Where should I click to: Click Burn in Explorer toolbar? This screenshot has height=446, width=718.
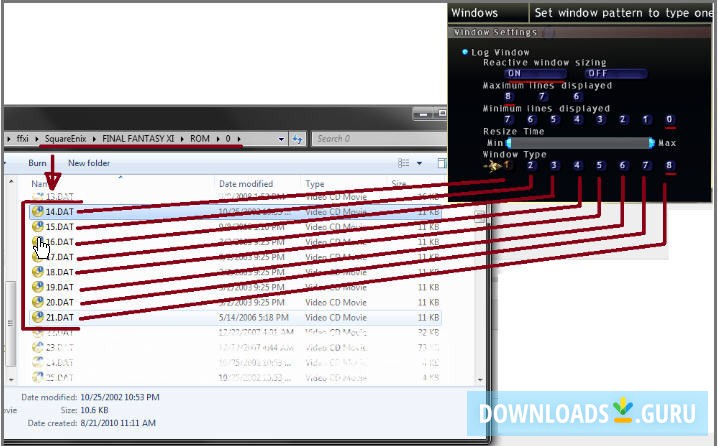click(37, 163)
